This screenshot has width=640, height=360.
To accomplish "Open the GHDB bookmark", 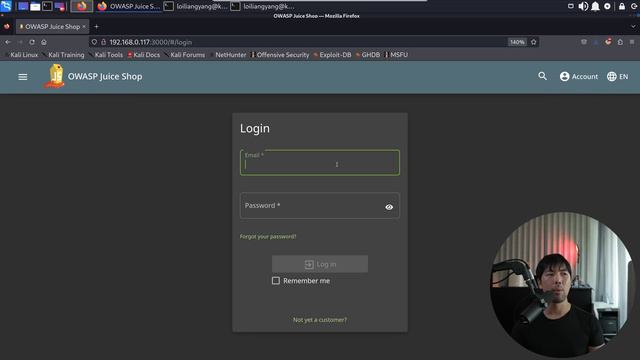I will click(368, 55).
